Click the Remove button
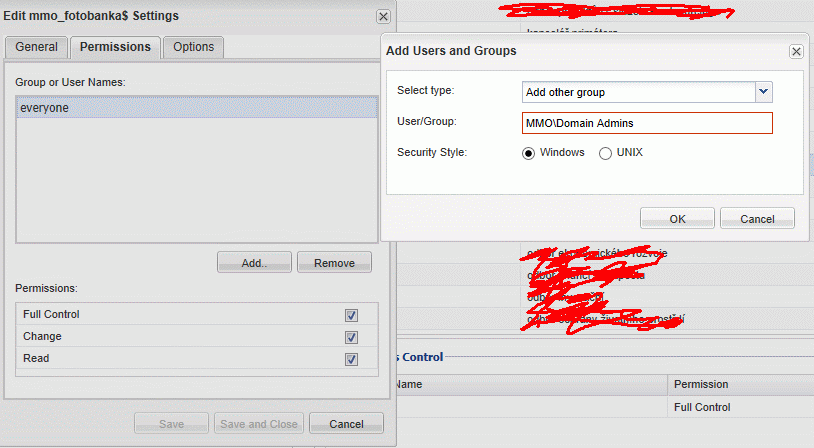The height and width of the screenshot is (448, 814). click(334, 263)
